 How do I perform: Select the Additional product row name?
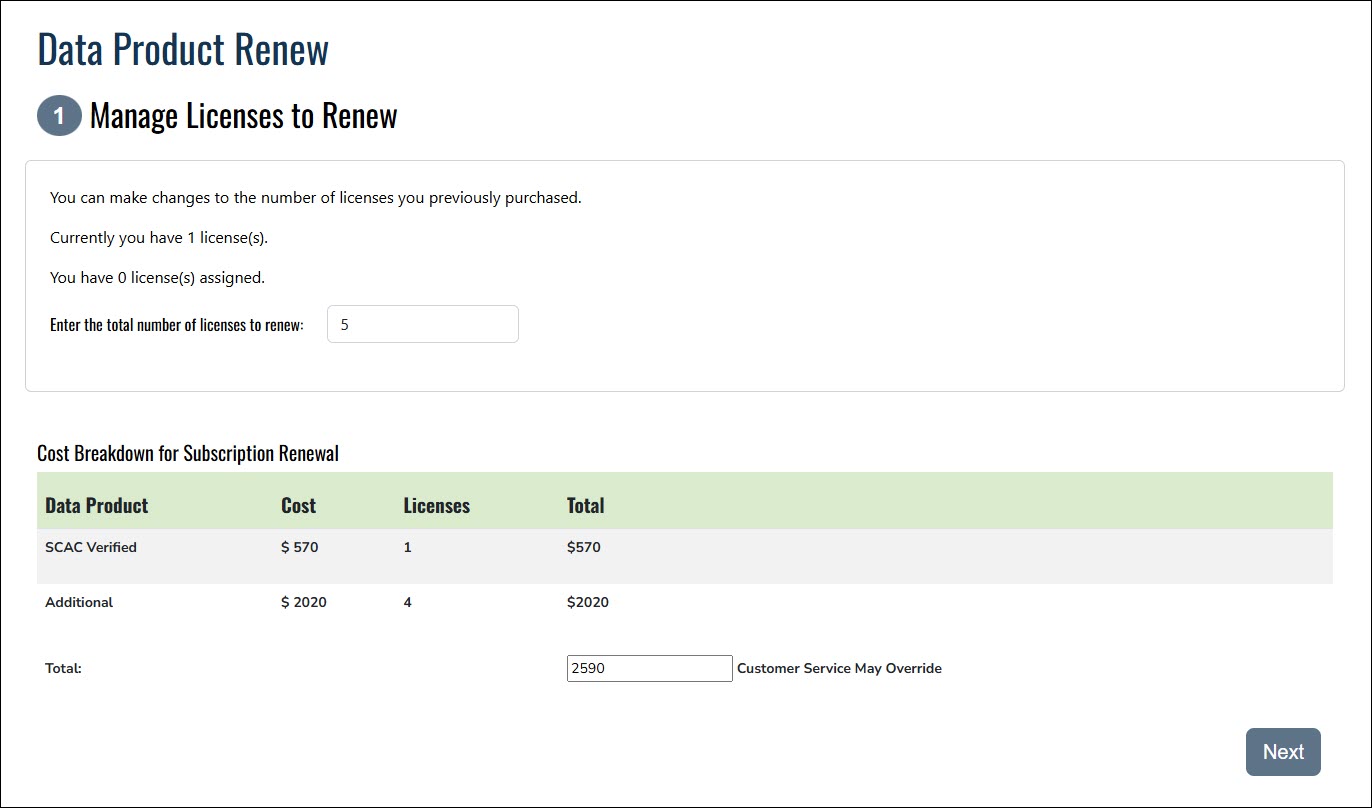[x=79, y=602]
